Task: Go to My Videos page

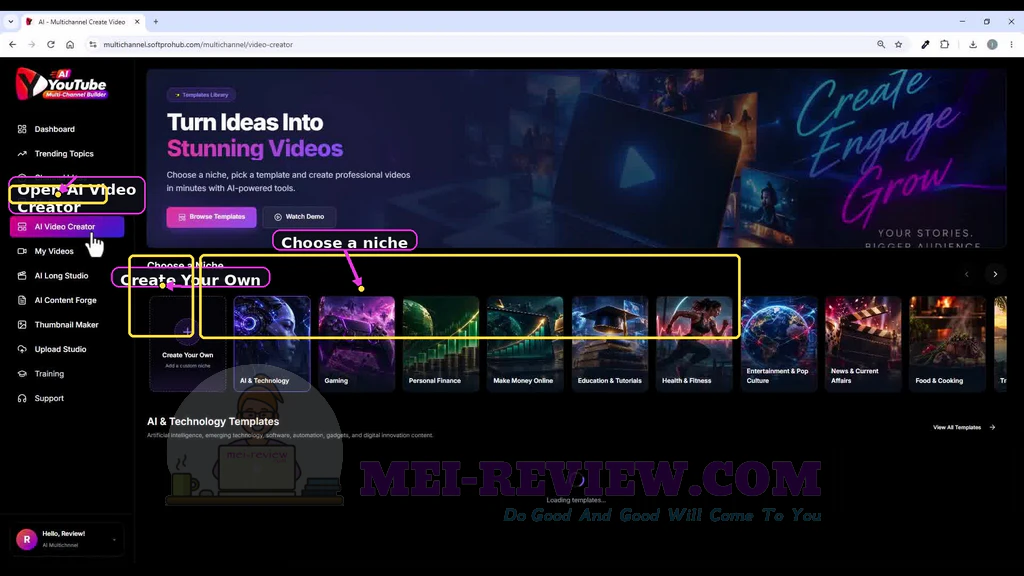Action: pos(54,251)
